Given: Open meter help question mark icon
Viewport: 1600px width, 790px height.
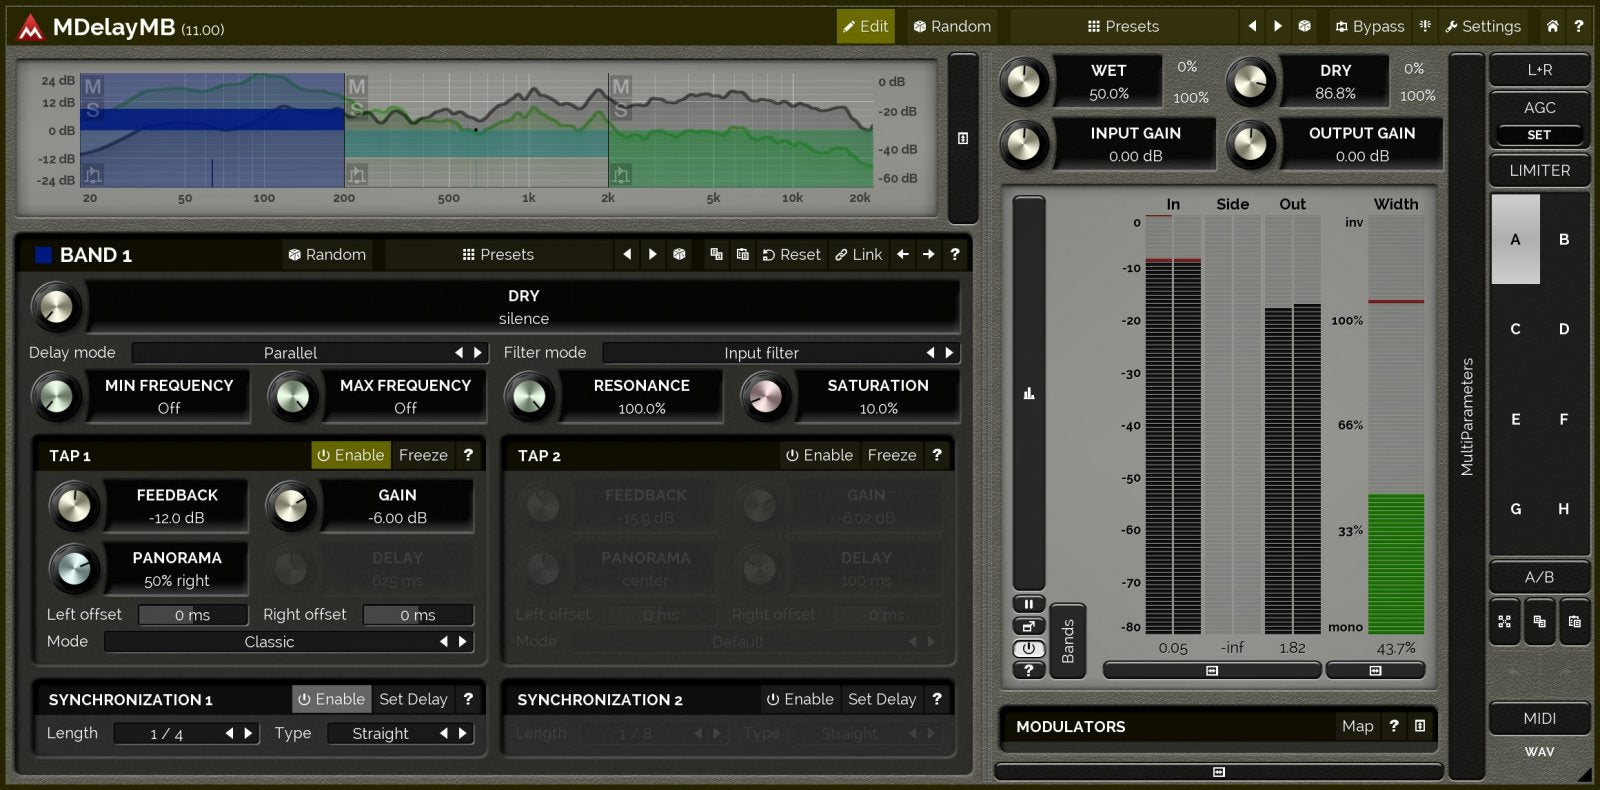Looking at the screenshot, I should (x=1028, y=670).
